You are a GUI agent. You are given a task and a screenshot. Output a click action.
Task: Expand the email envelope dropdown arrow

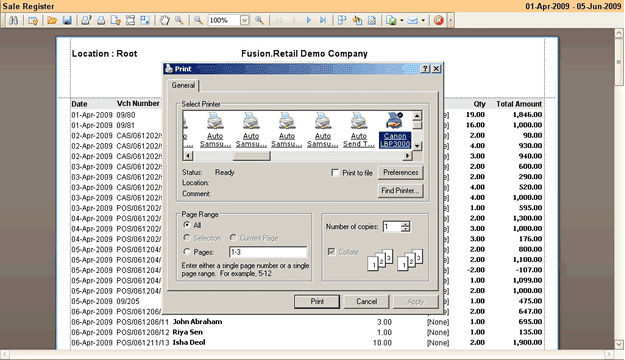[x=423, y=20]
